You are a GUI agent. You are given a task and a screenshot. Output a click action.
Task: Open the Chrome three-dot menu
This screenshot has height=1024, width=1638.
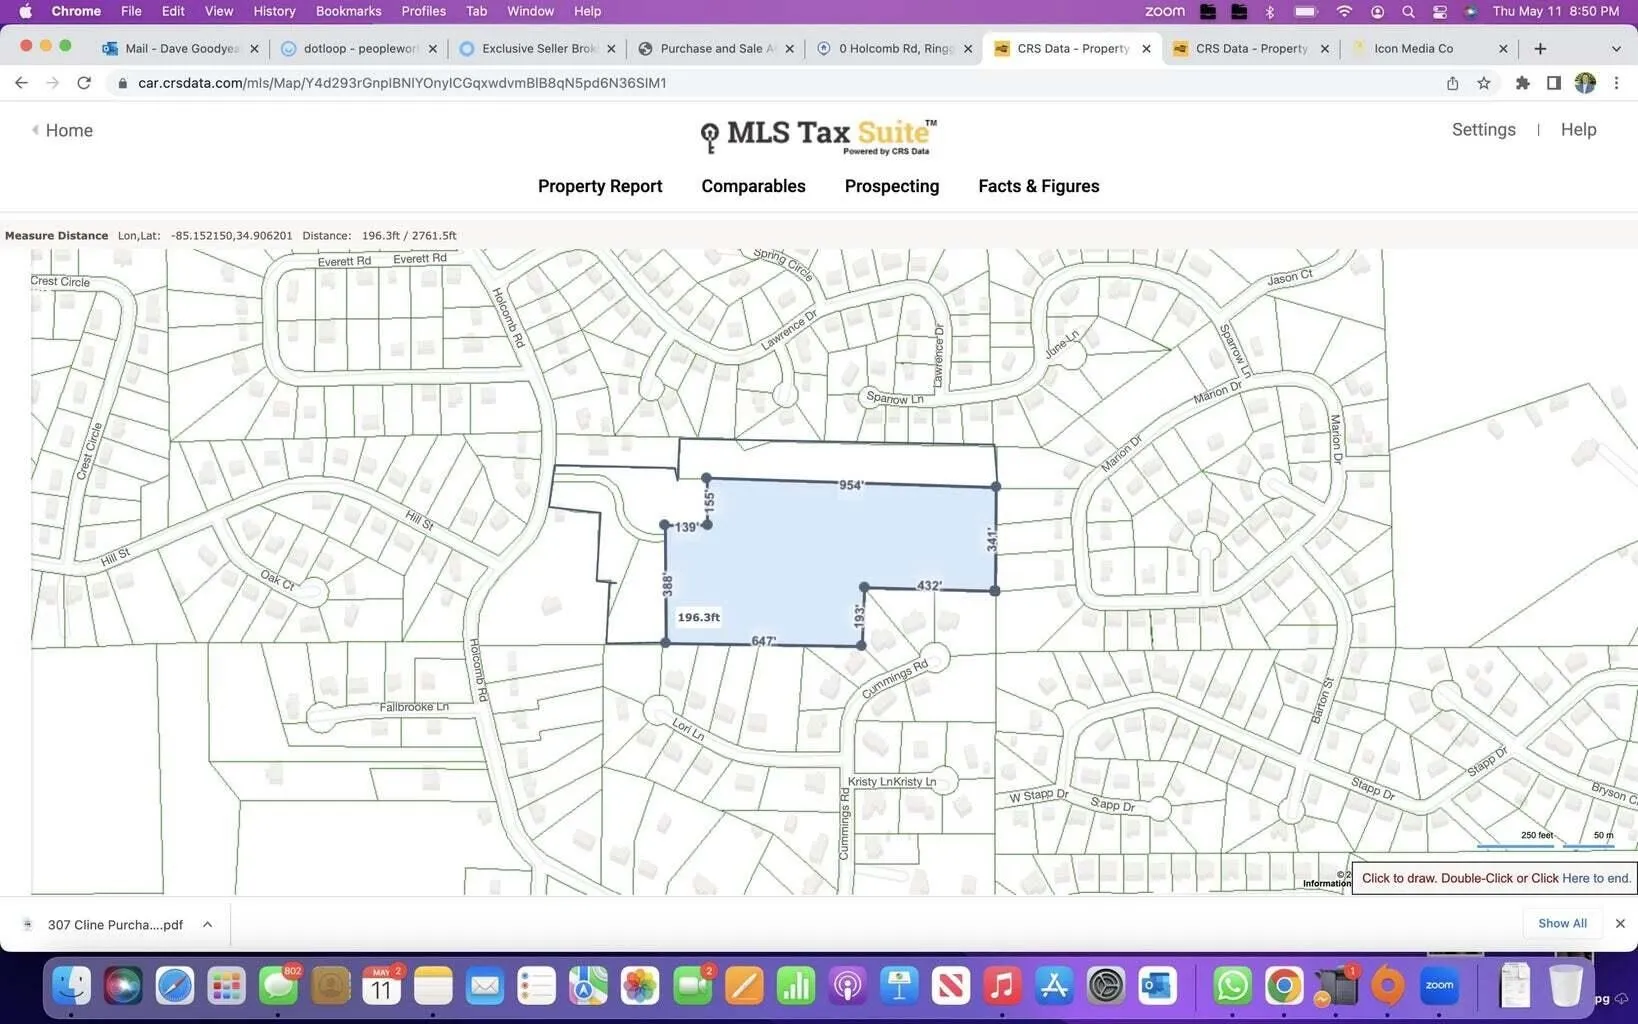click(1616, 83)
